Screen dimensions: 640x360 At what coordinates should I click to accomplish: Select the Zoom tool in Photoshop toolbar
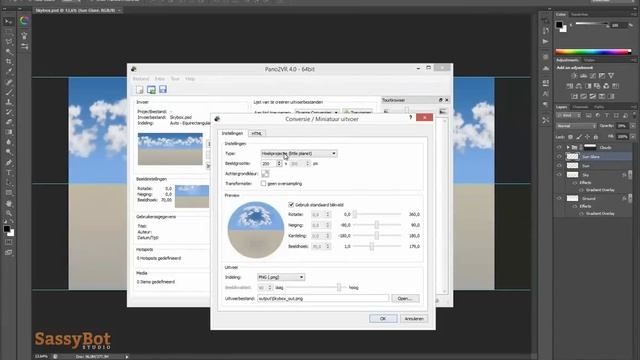pyautogui.click(x=8, y=213)
